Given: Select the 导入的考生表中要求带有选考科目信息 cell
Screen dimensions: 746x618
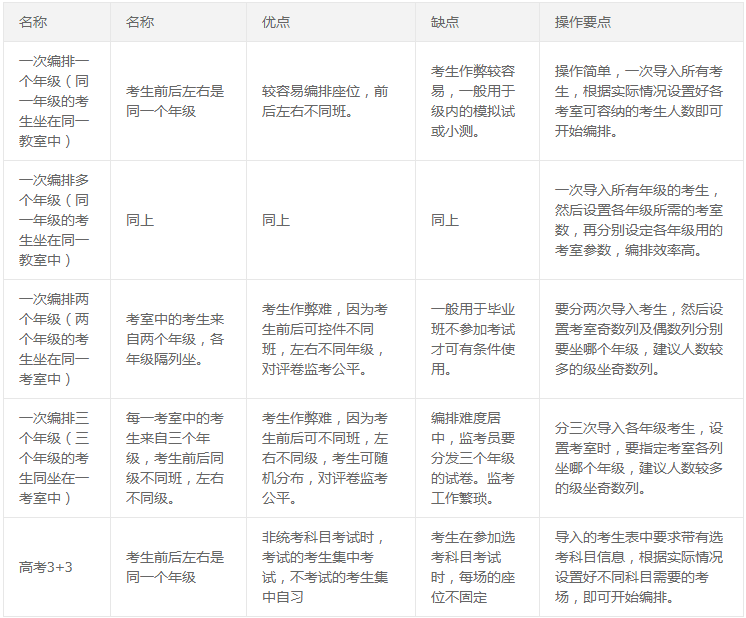Looking at the screenshot, I should 639,567.
